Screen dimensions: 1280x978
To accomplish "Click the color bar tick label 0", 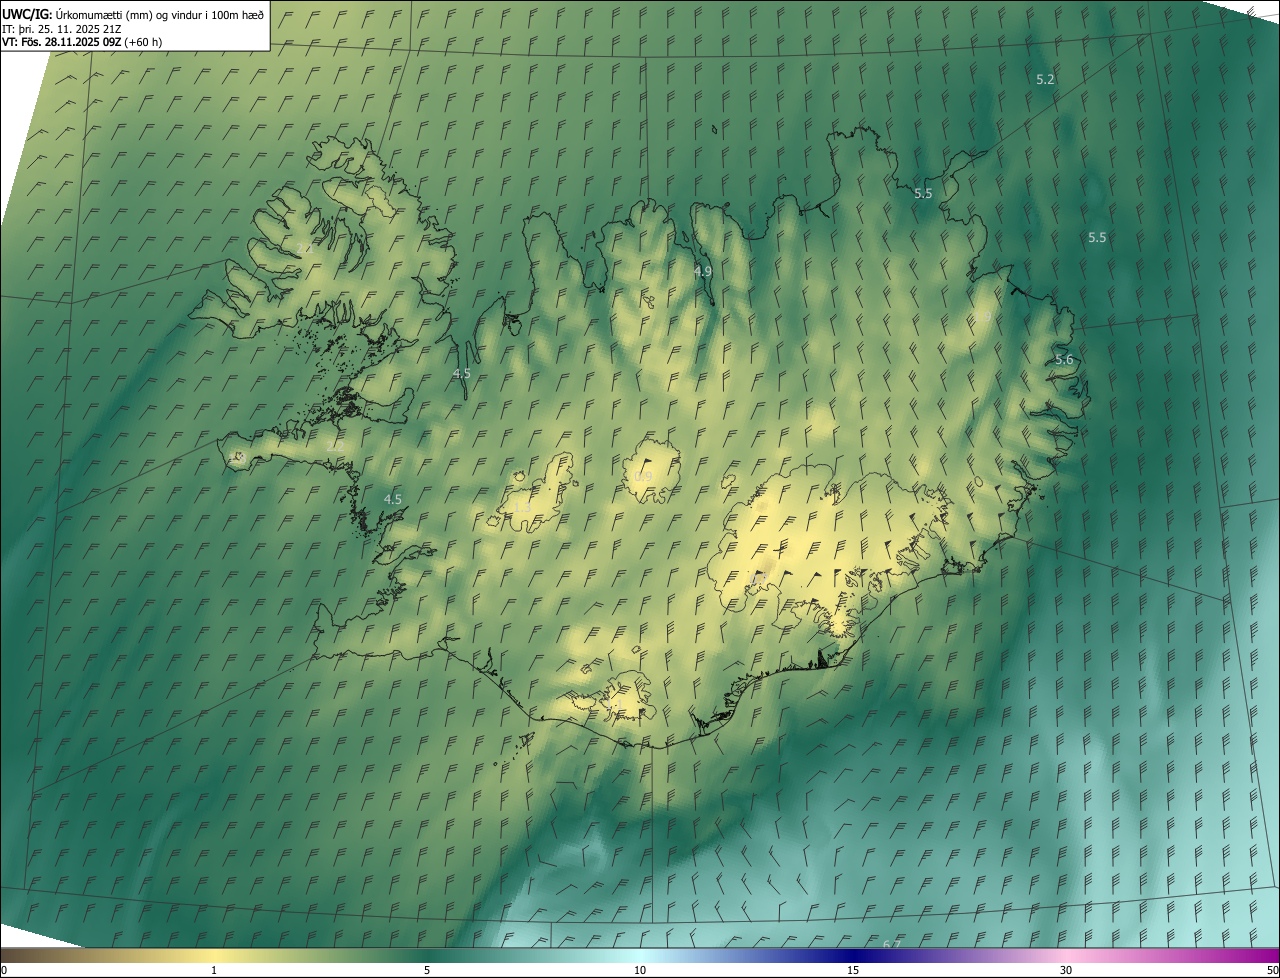I will tap(4, 970).
